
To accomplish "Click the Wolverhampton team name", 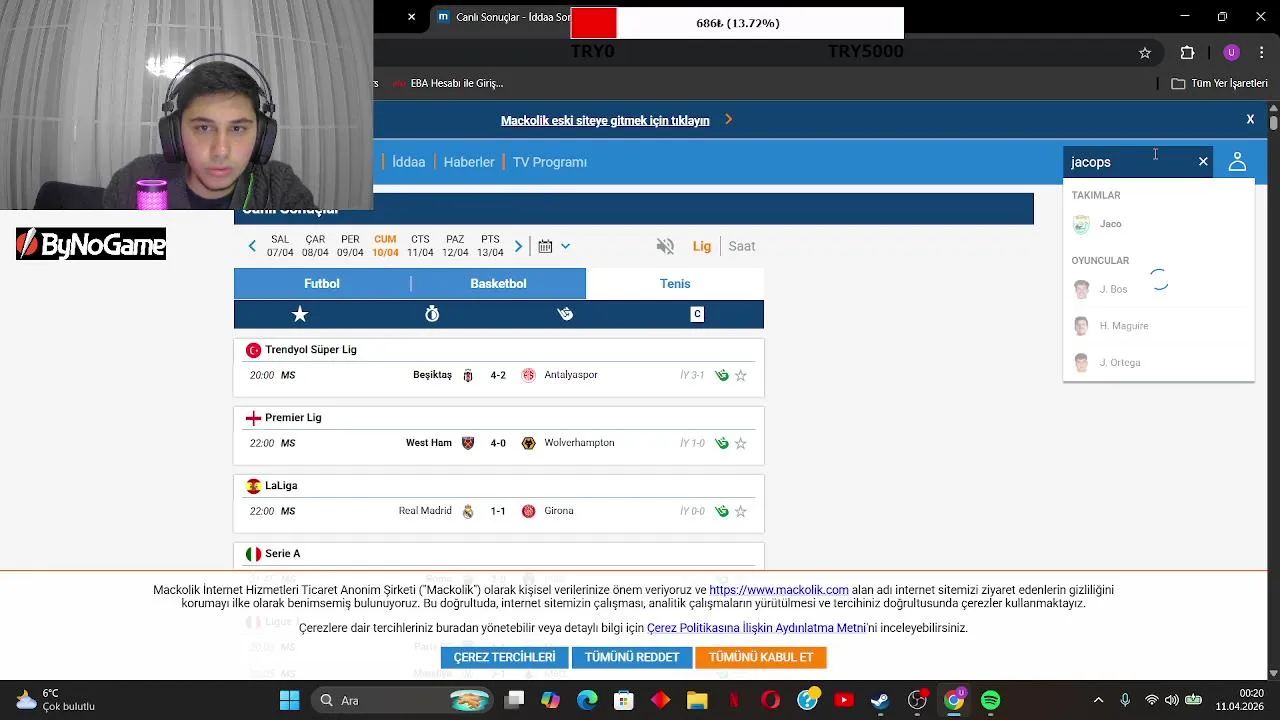I will pos(579,443).
